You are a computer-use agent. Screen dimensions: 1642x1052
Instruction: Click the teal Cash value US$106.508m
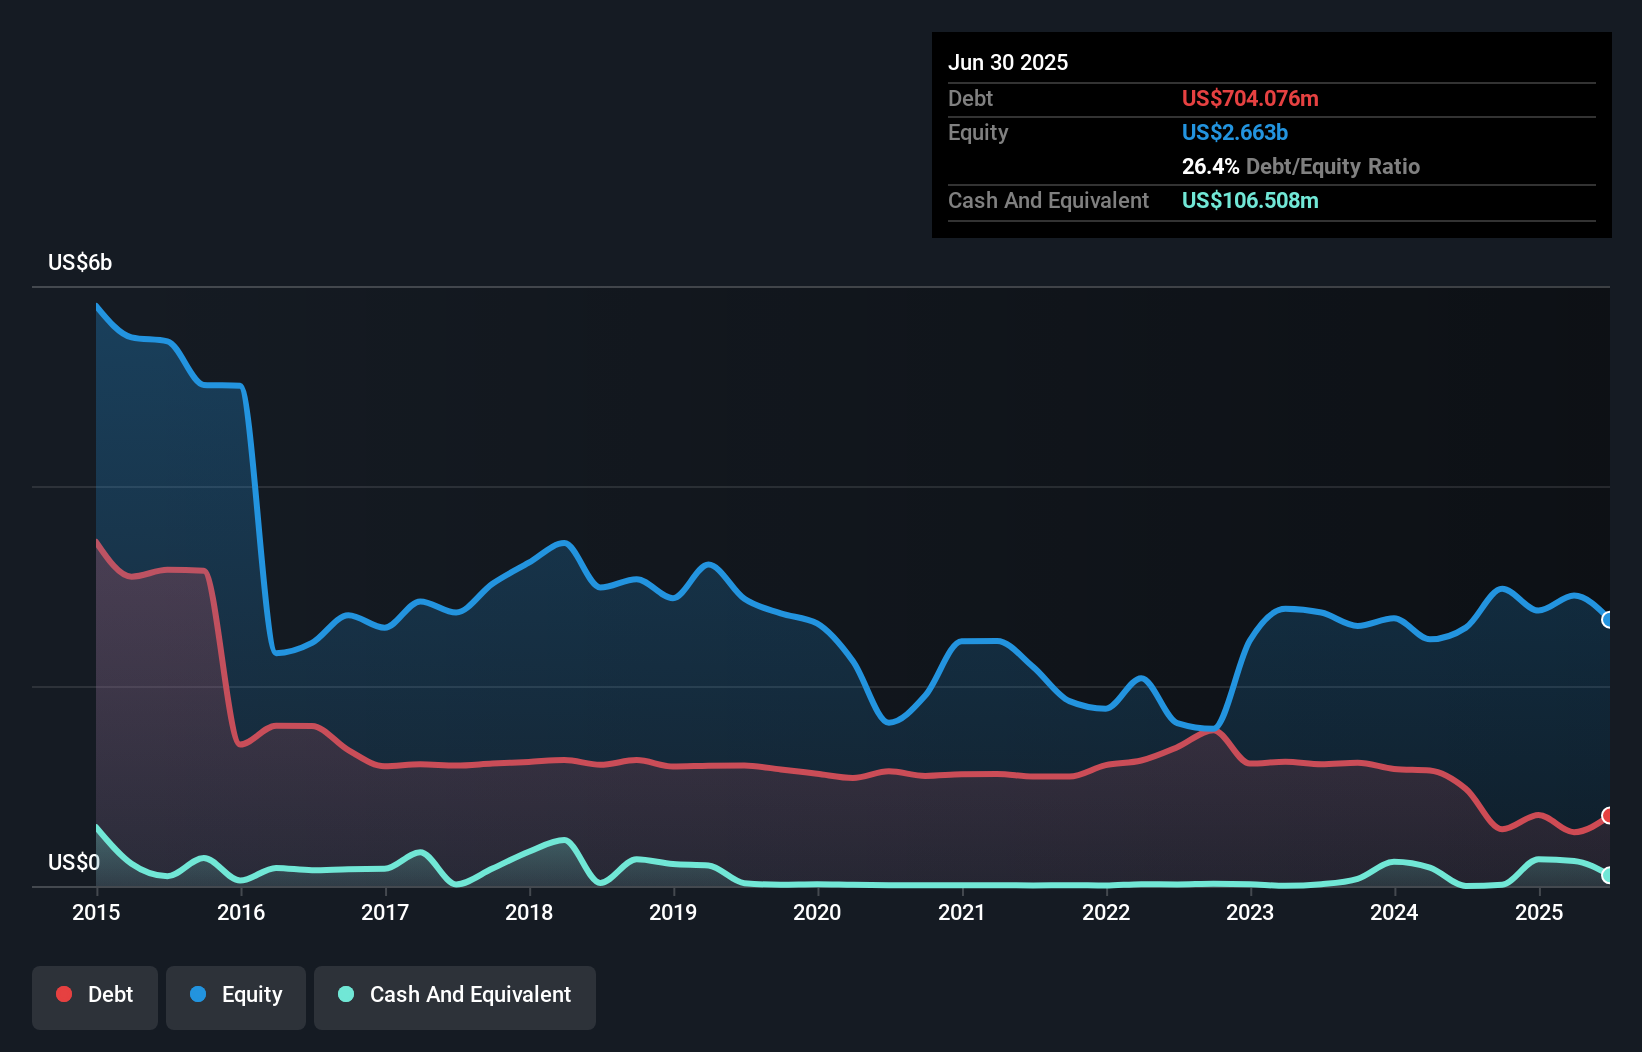(x=1250, y=200)
